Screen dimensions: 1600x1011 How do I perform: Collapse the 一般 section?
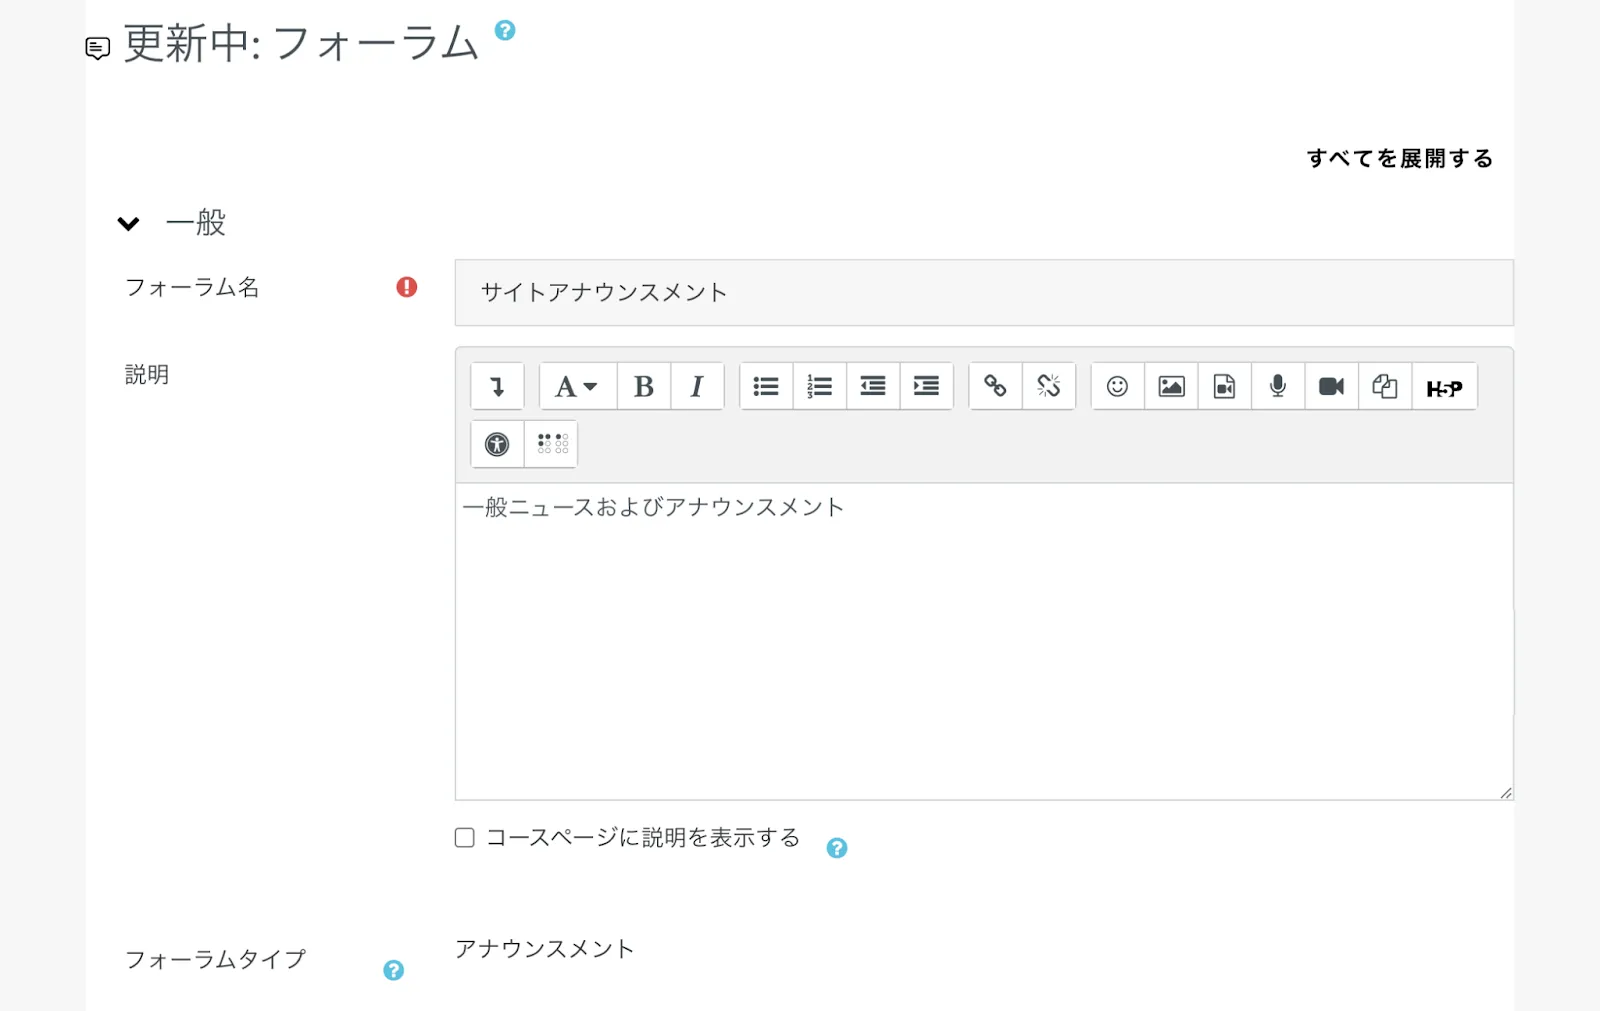tap(129, 223)
